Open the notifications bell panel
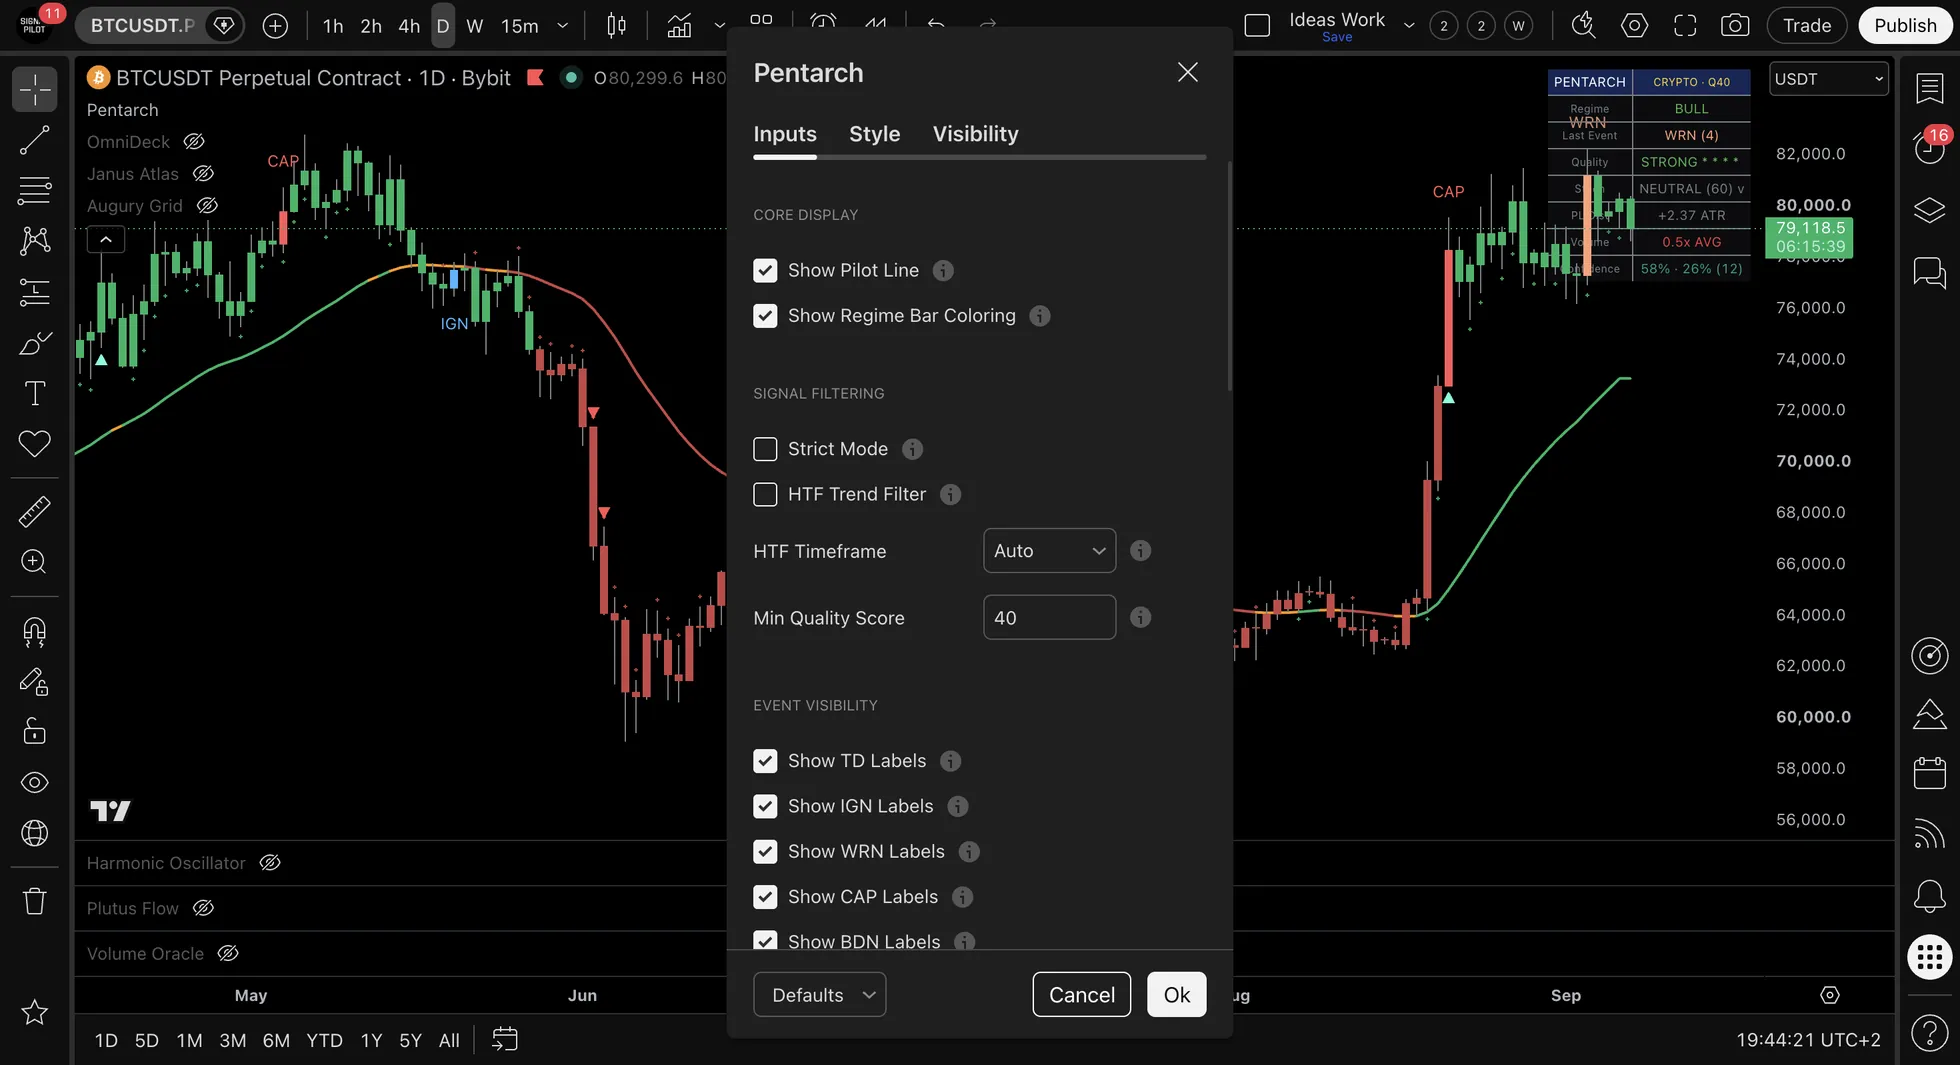Screen dimensions: 1960x1065 click(1929, 895)
